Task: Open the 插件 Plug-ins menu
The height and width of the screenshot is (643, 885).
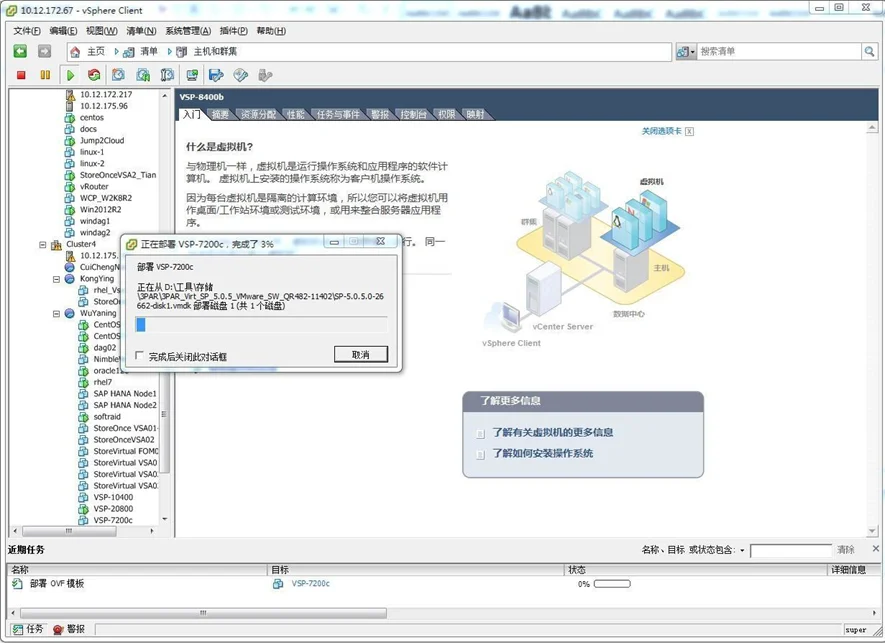Action: pos(234,30)
